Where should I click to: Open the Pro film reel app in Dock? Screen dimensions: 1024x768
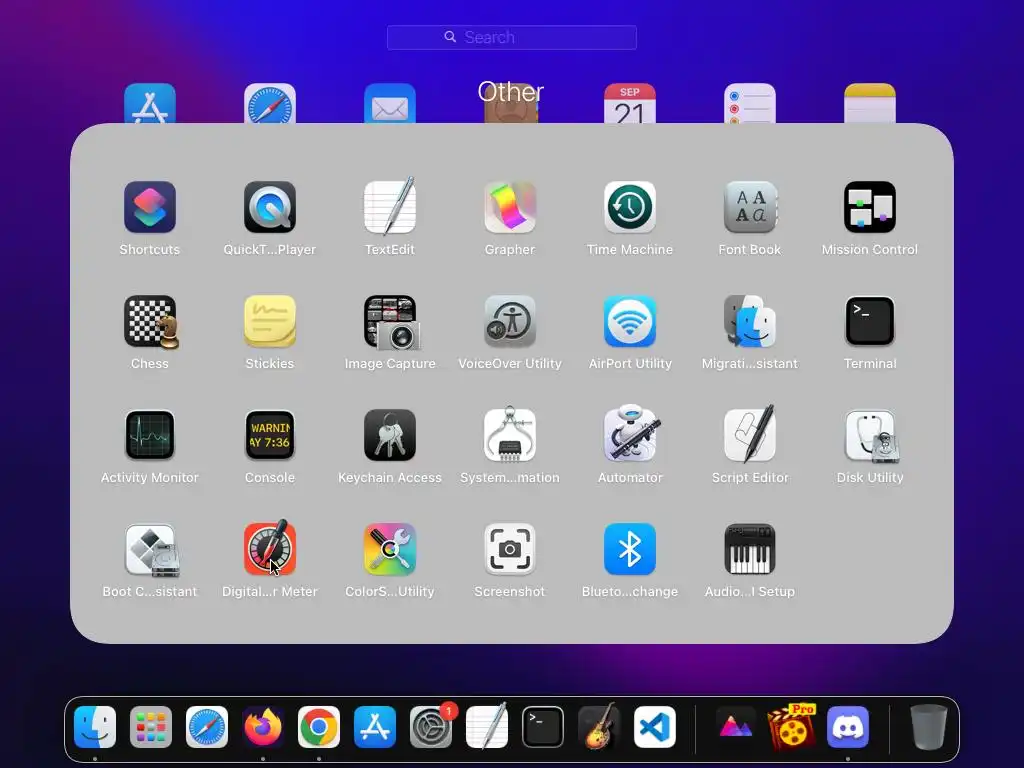pos(792,726)
